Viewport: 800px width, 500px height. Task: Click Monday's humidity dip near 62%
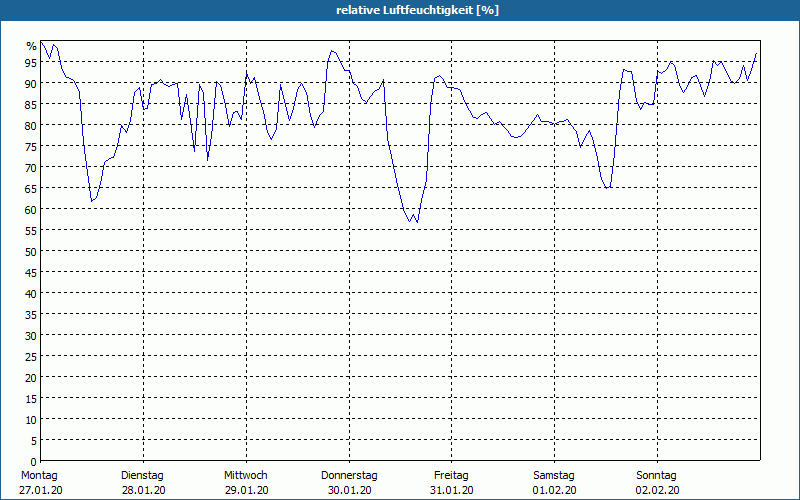(92, 200)
